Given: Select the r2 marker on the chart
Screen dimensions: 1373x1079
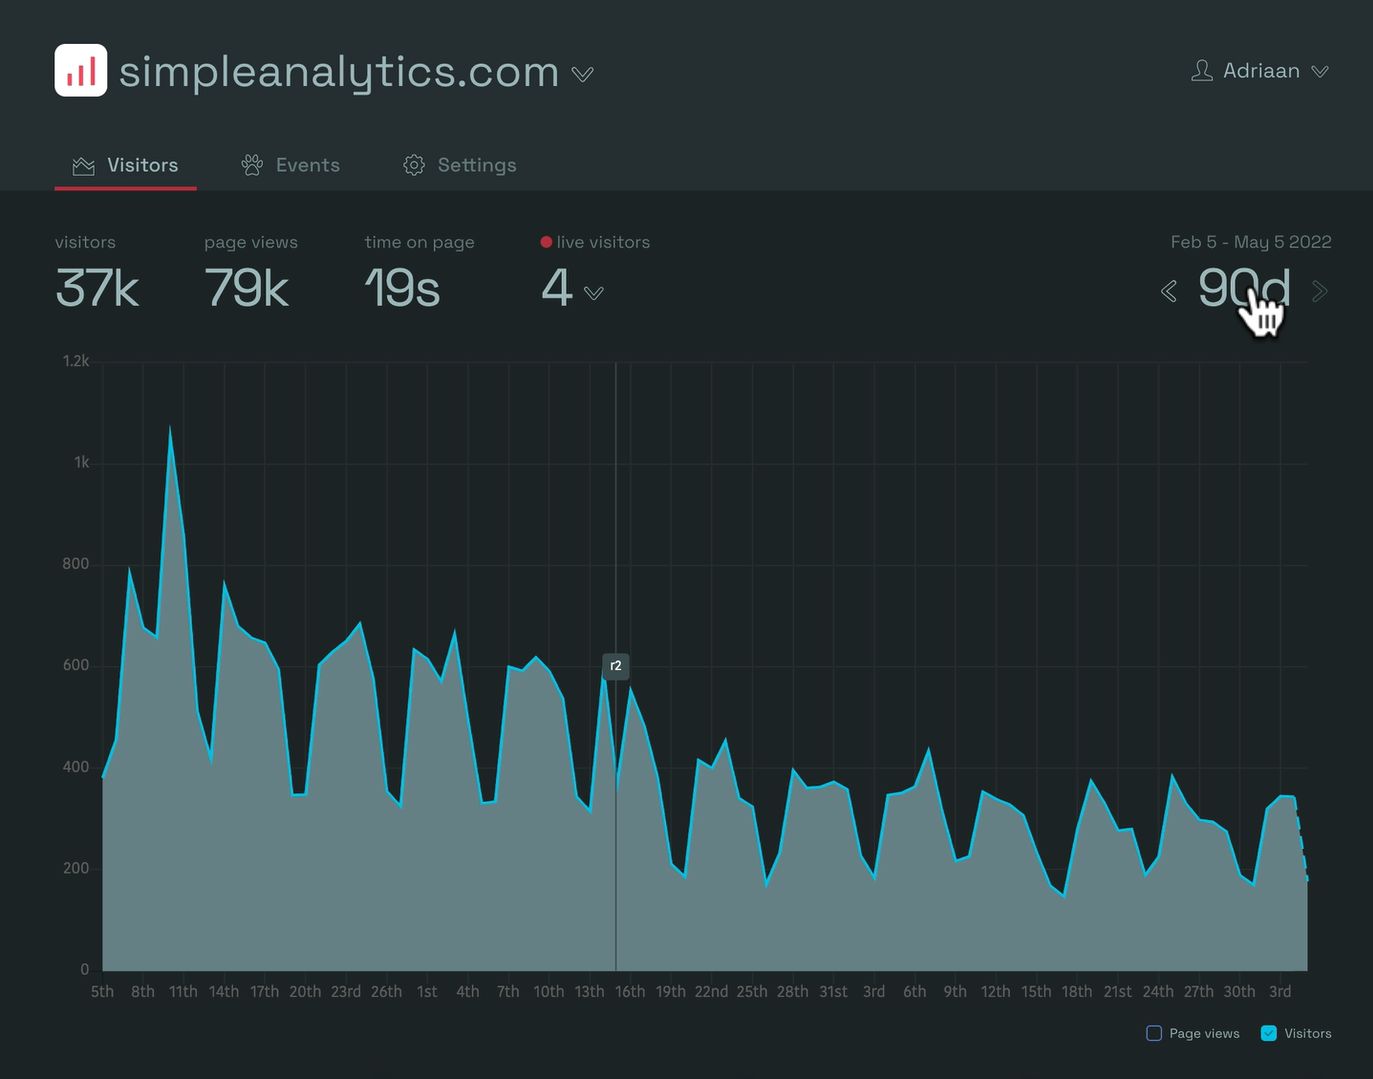Looking at the screenshot, I should [615, 666].
